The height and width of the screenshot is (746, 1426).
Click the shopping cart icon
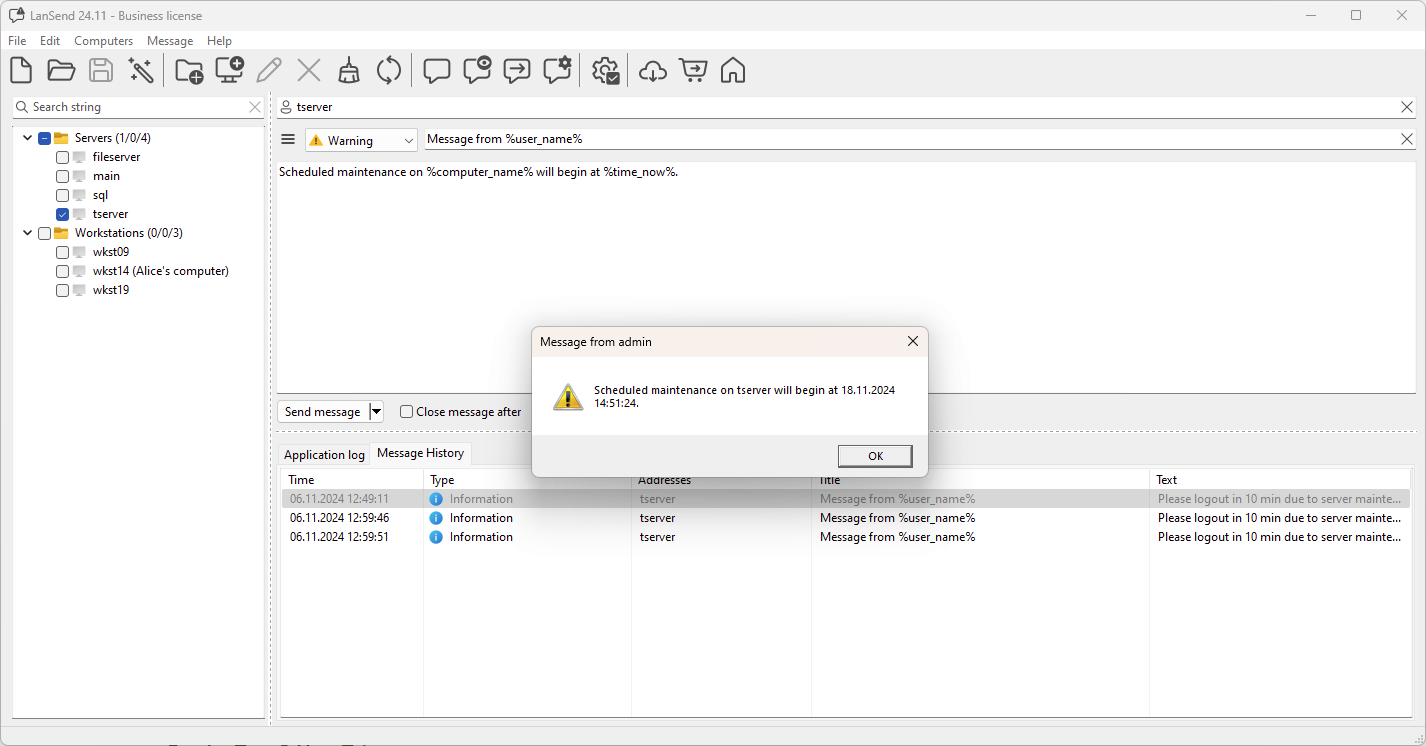[x=692, y=70]
